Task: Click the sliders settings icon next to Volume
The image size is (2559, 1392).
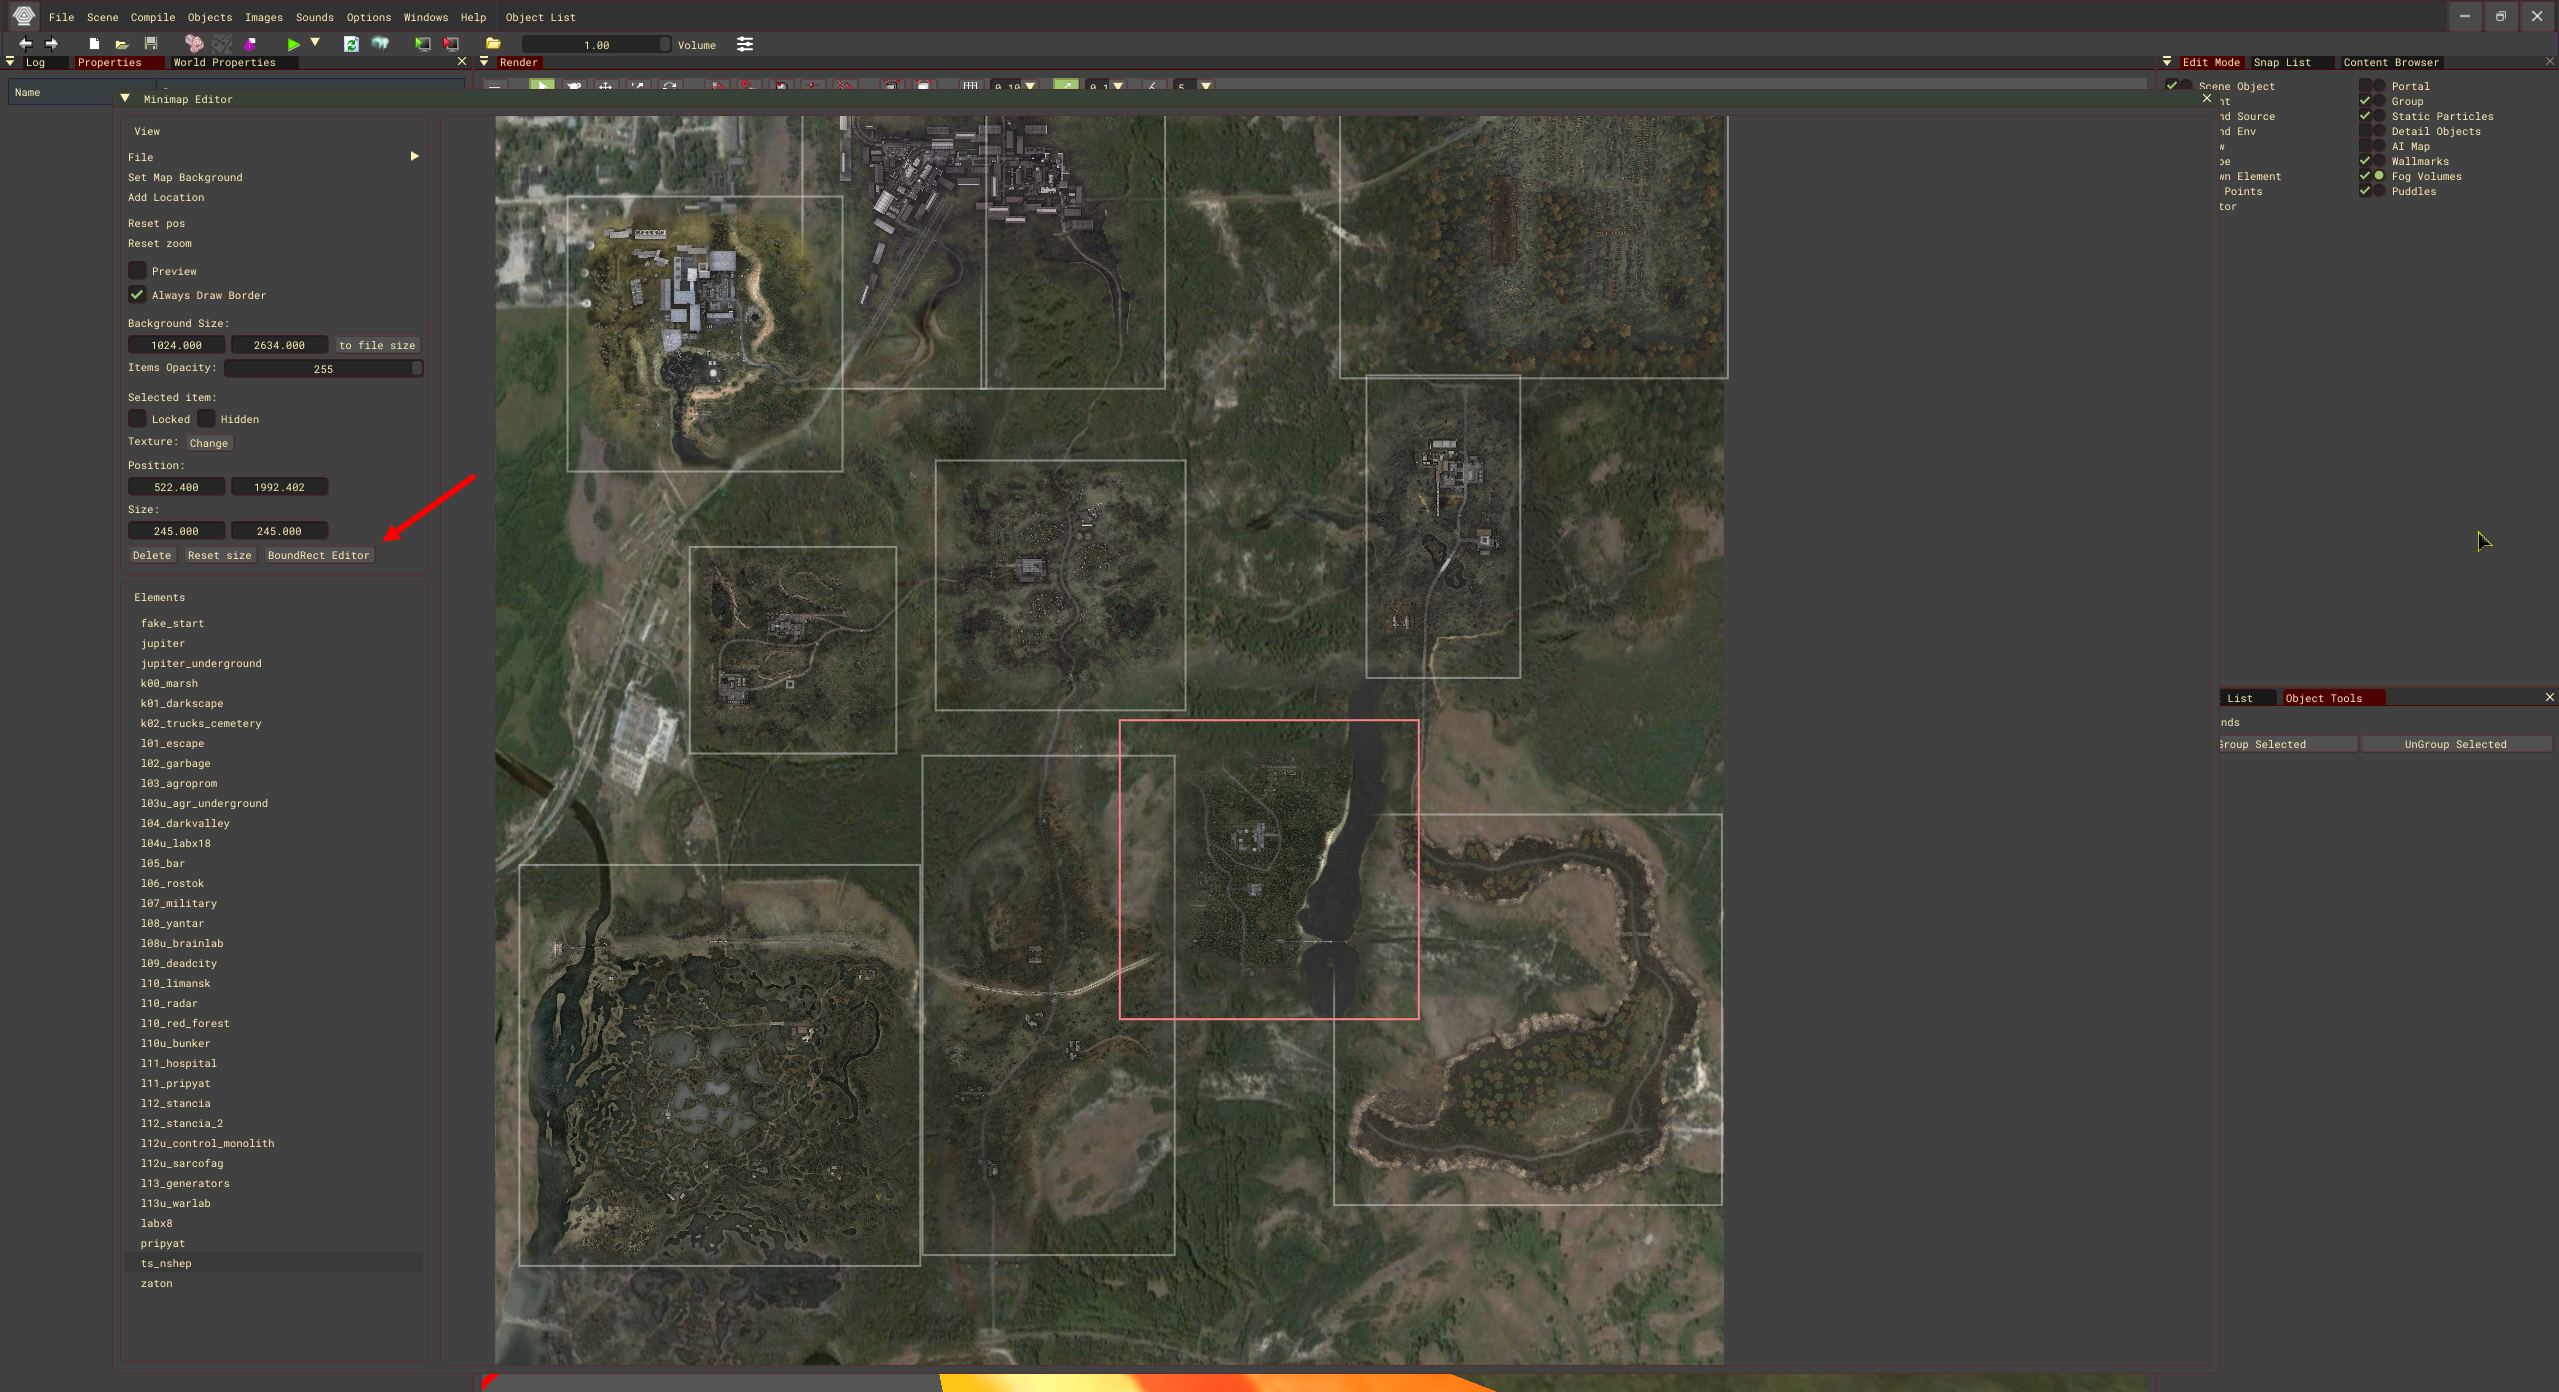Action: (x=745, y=44)
